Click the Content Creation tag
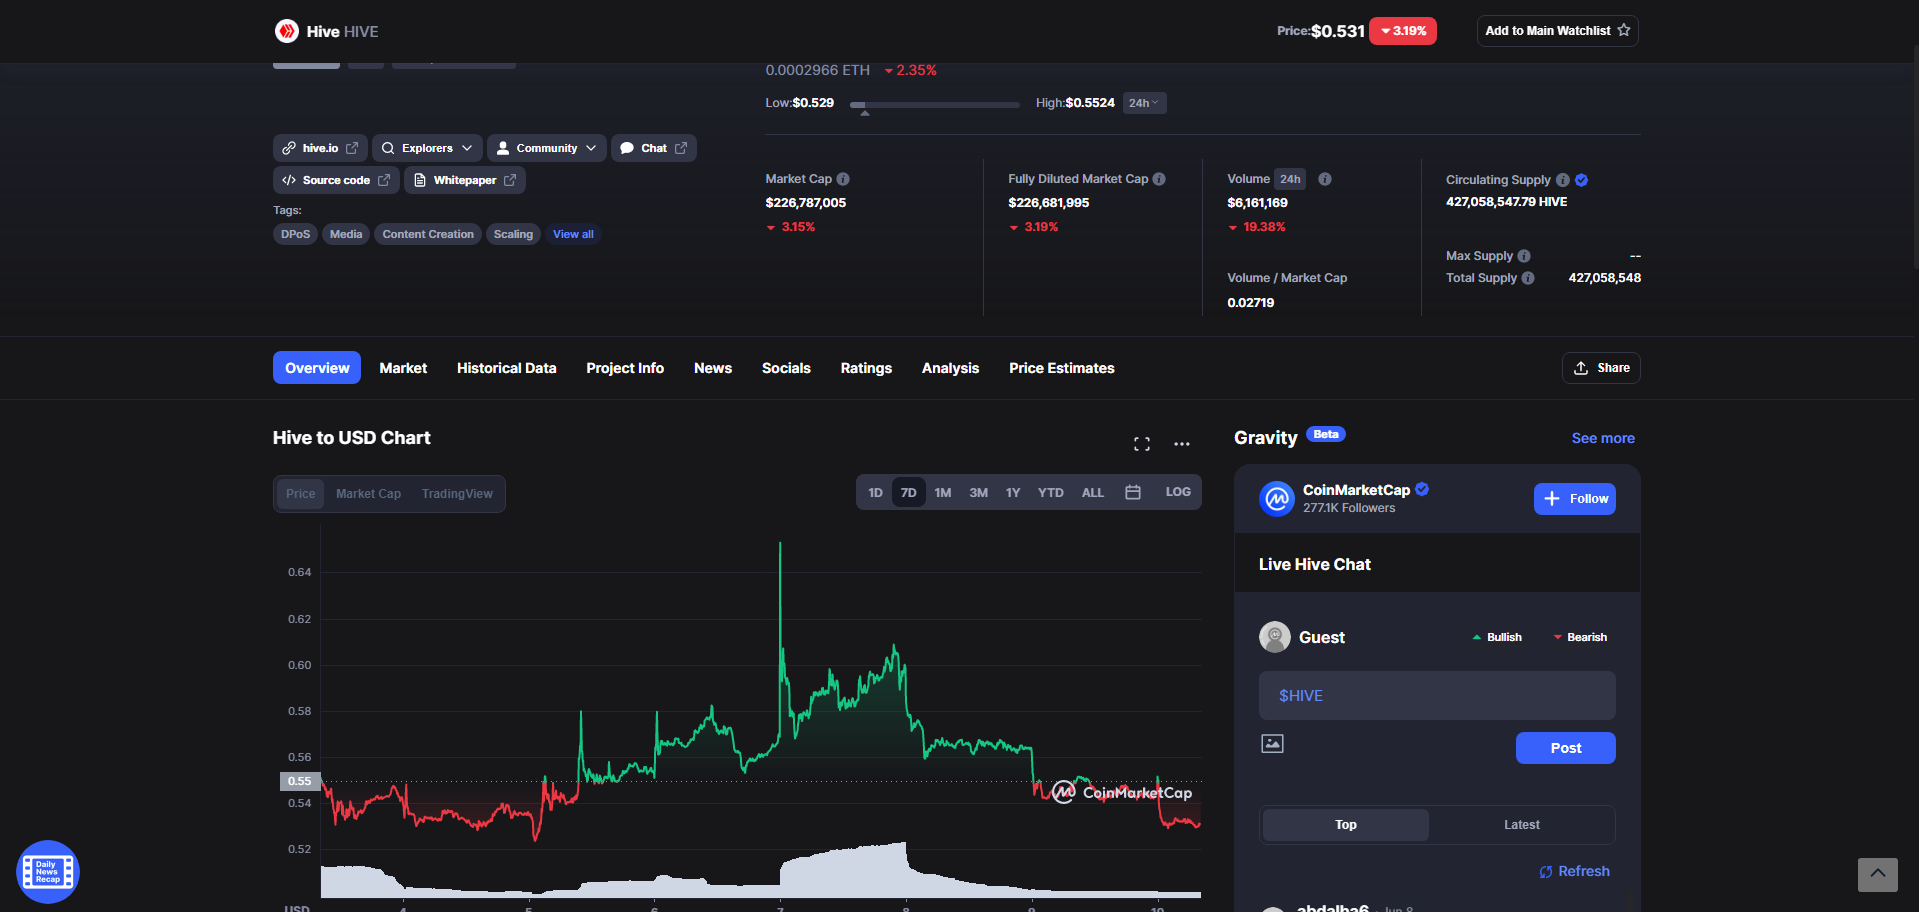 [x=428, y=234]
